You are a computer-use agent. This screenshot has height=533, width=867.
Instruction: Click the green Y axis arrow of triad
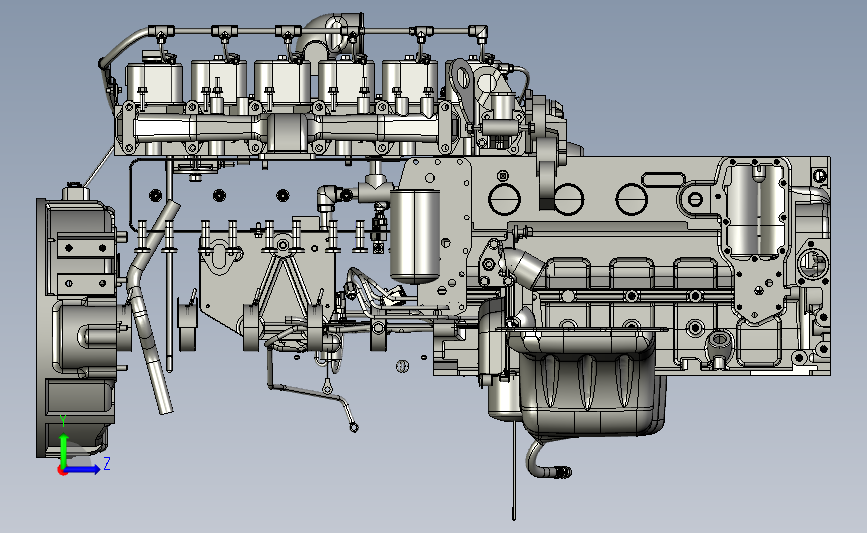(64, 451)
